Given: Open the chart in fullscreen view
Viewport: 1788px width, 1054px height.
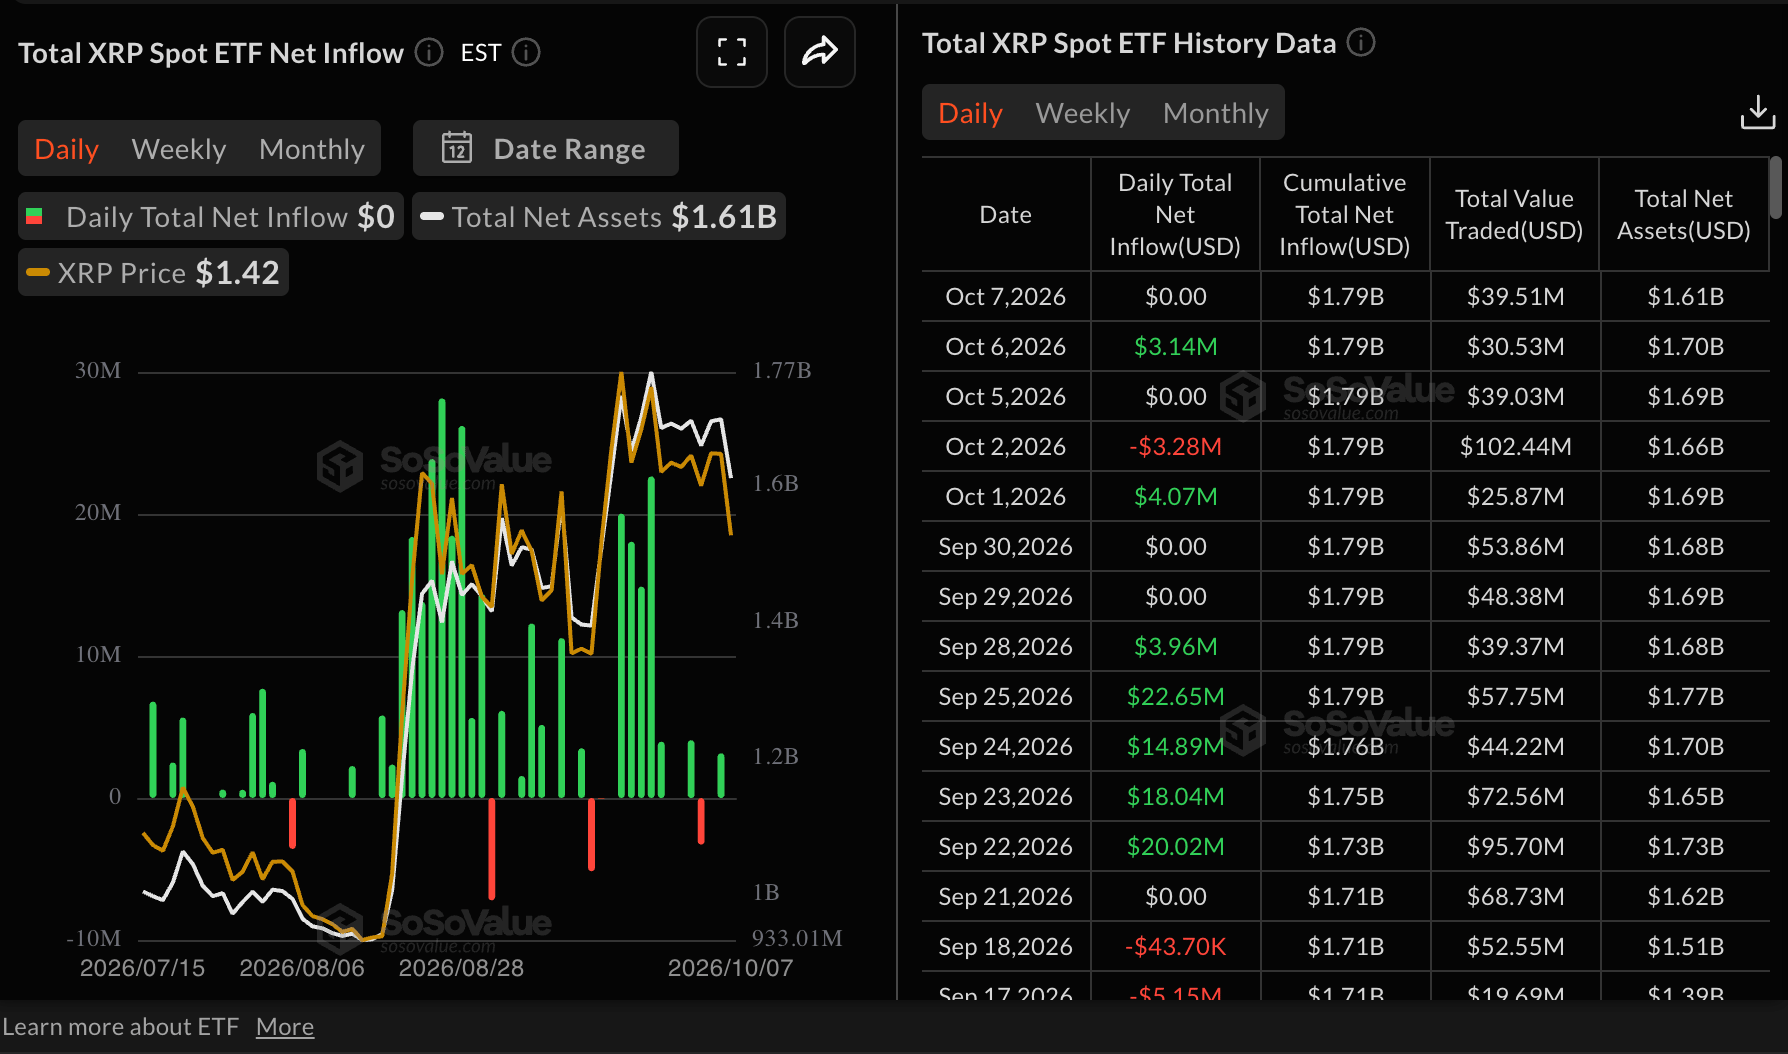Looking at the screenshot, I should (x=732, y=52).
